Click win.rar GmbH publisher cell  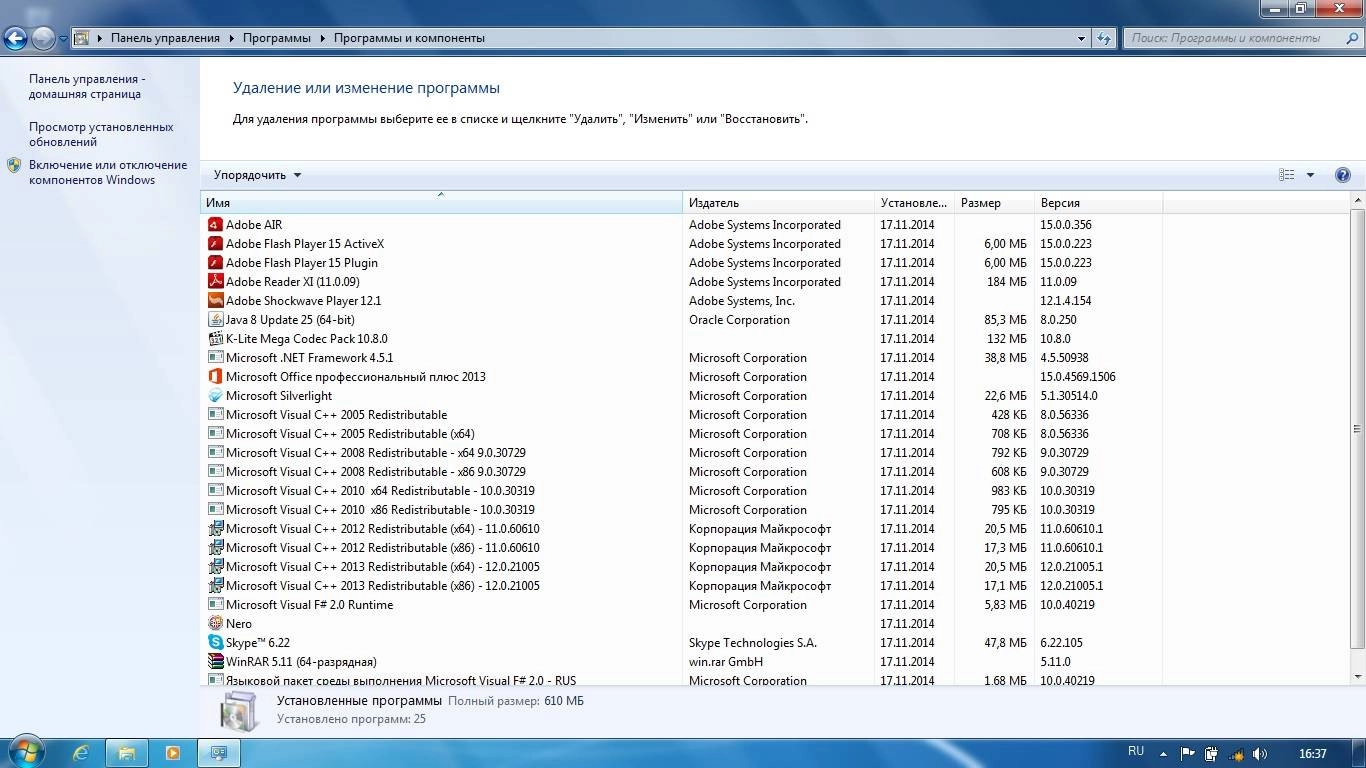click(726, 662)
